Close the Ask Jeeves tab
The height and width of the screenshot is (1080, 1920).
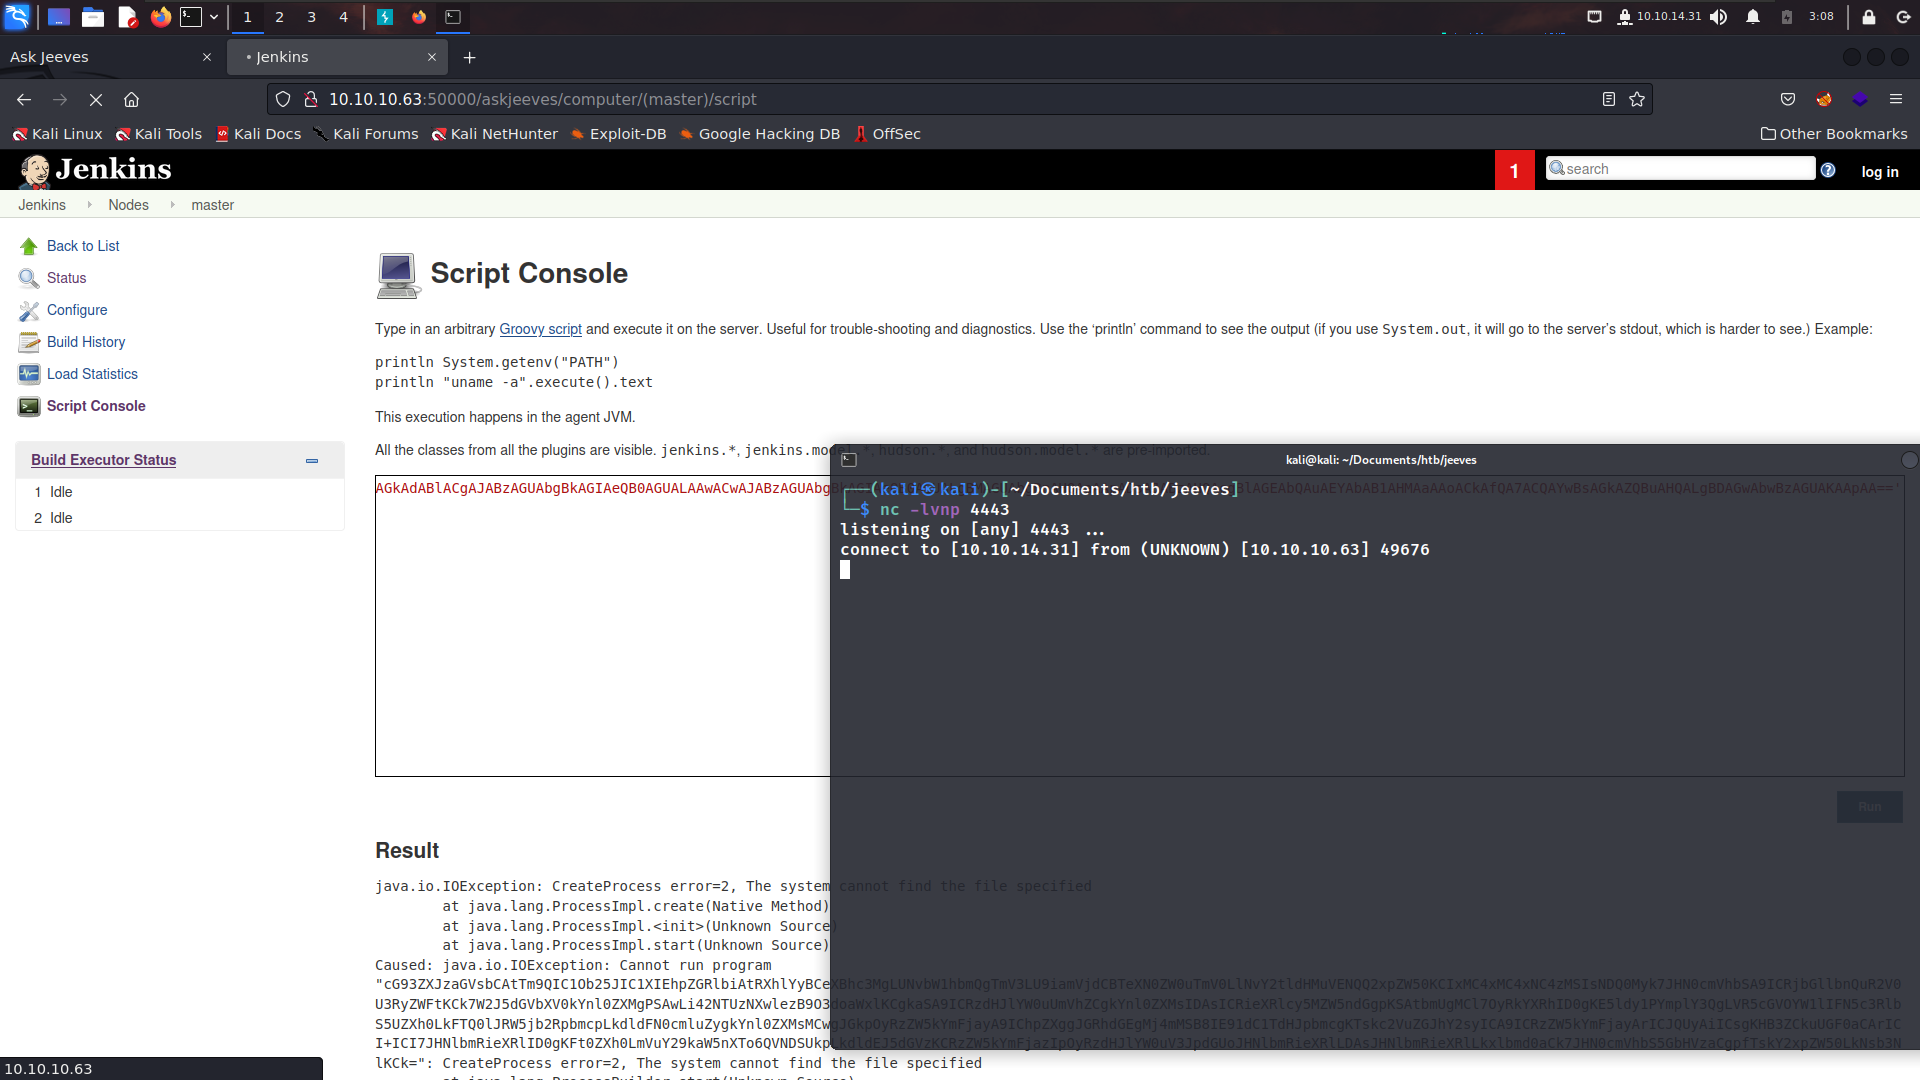[x=207, y=57]
